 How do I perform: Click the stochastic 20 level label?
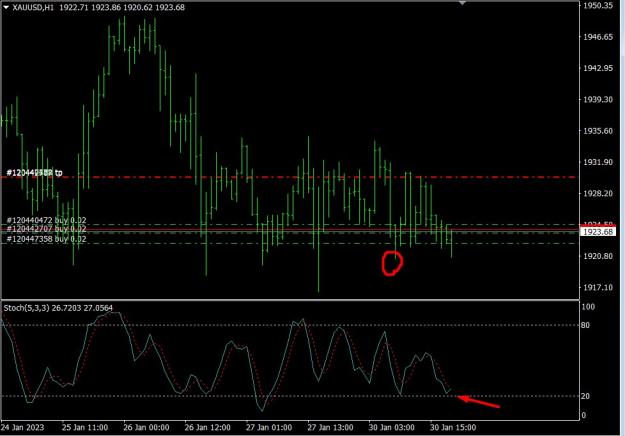[x=585, y=396]
